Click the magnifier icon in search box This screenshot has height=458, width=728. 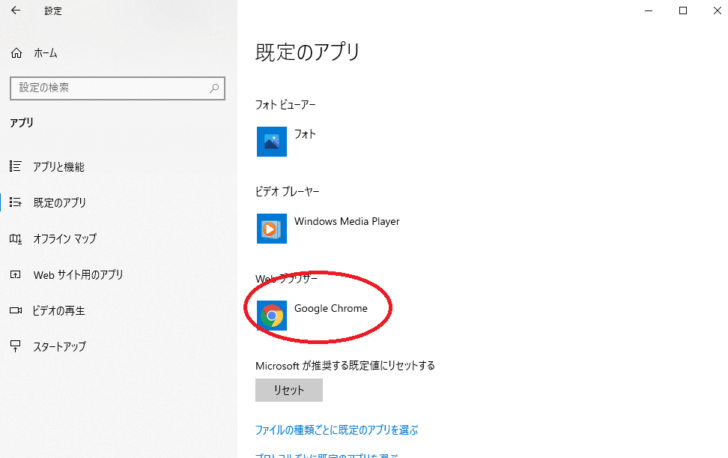click(215, 88)
